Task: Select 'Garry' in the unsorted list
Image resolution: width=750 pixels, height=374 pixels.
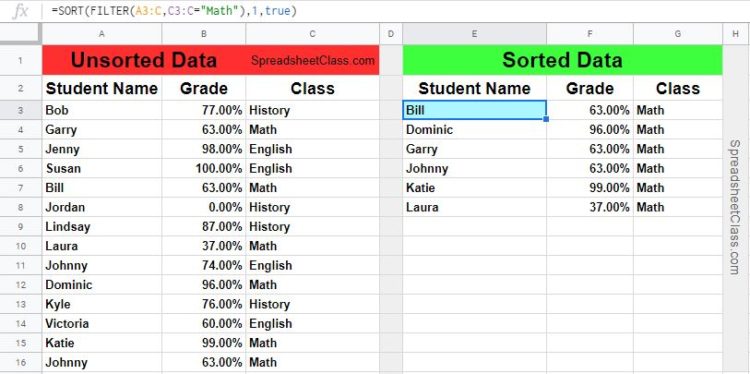Action: coord(102,130)
